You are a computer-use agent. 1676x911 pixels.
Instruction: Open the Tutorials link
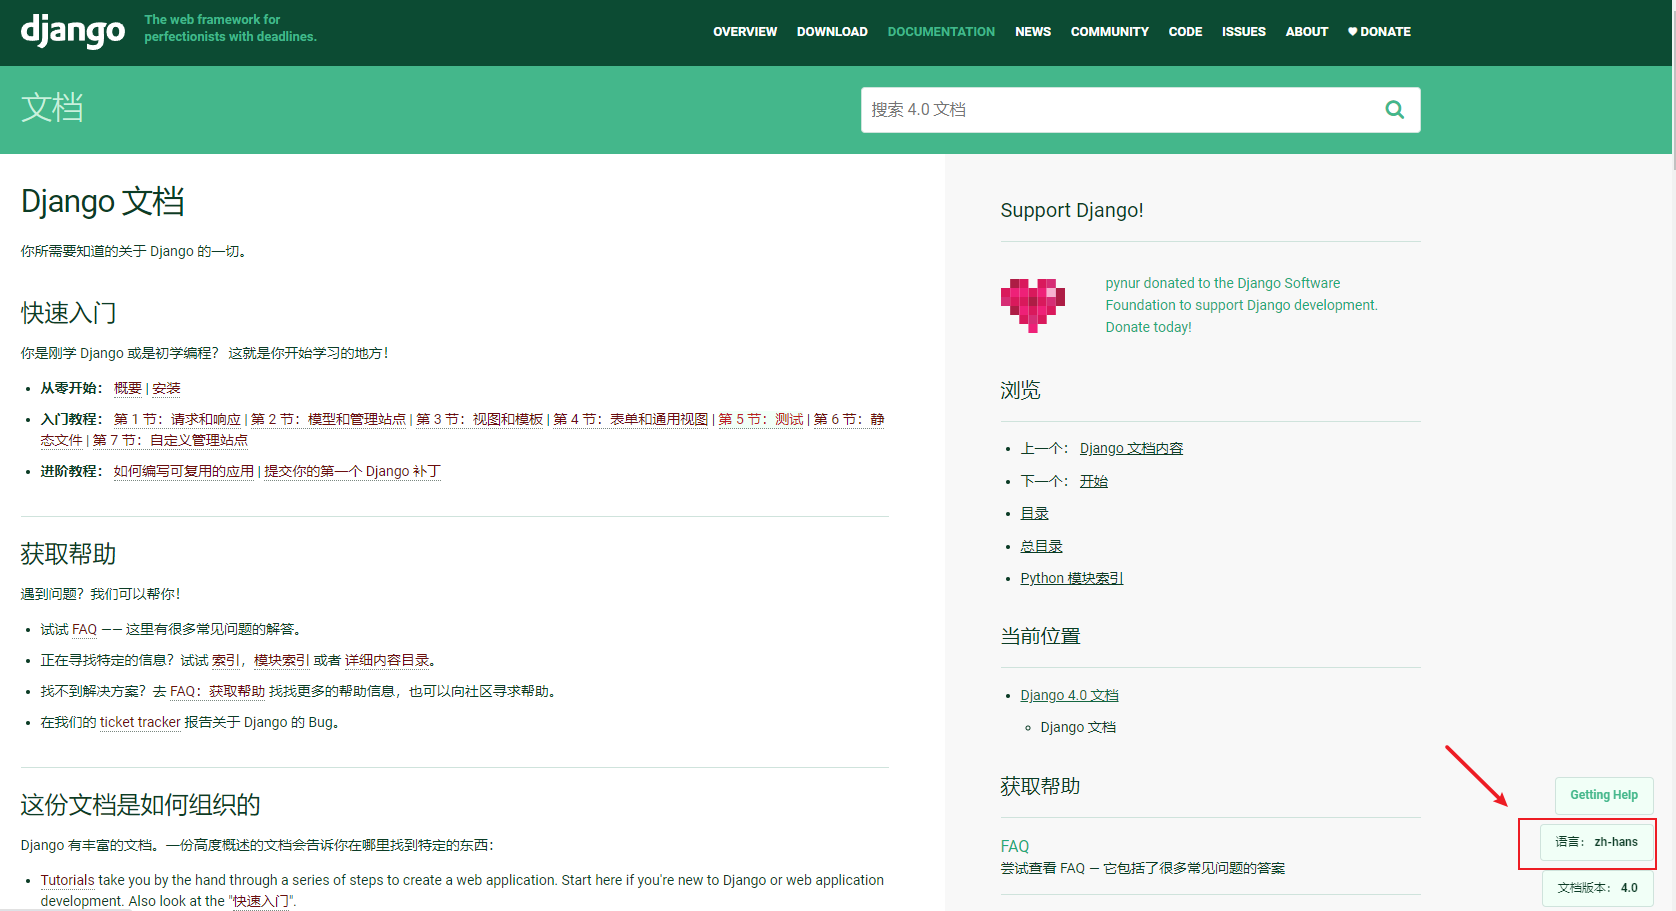(x=67, y=881)
